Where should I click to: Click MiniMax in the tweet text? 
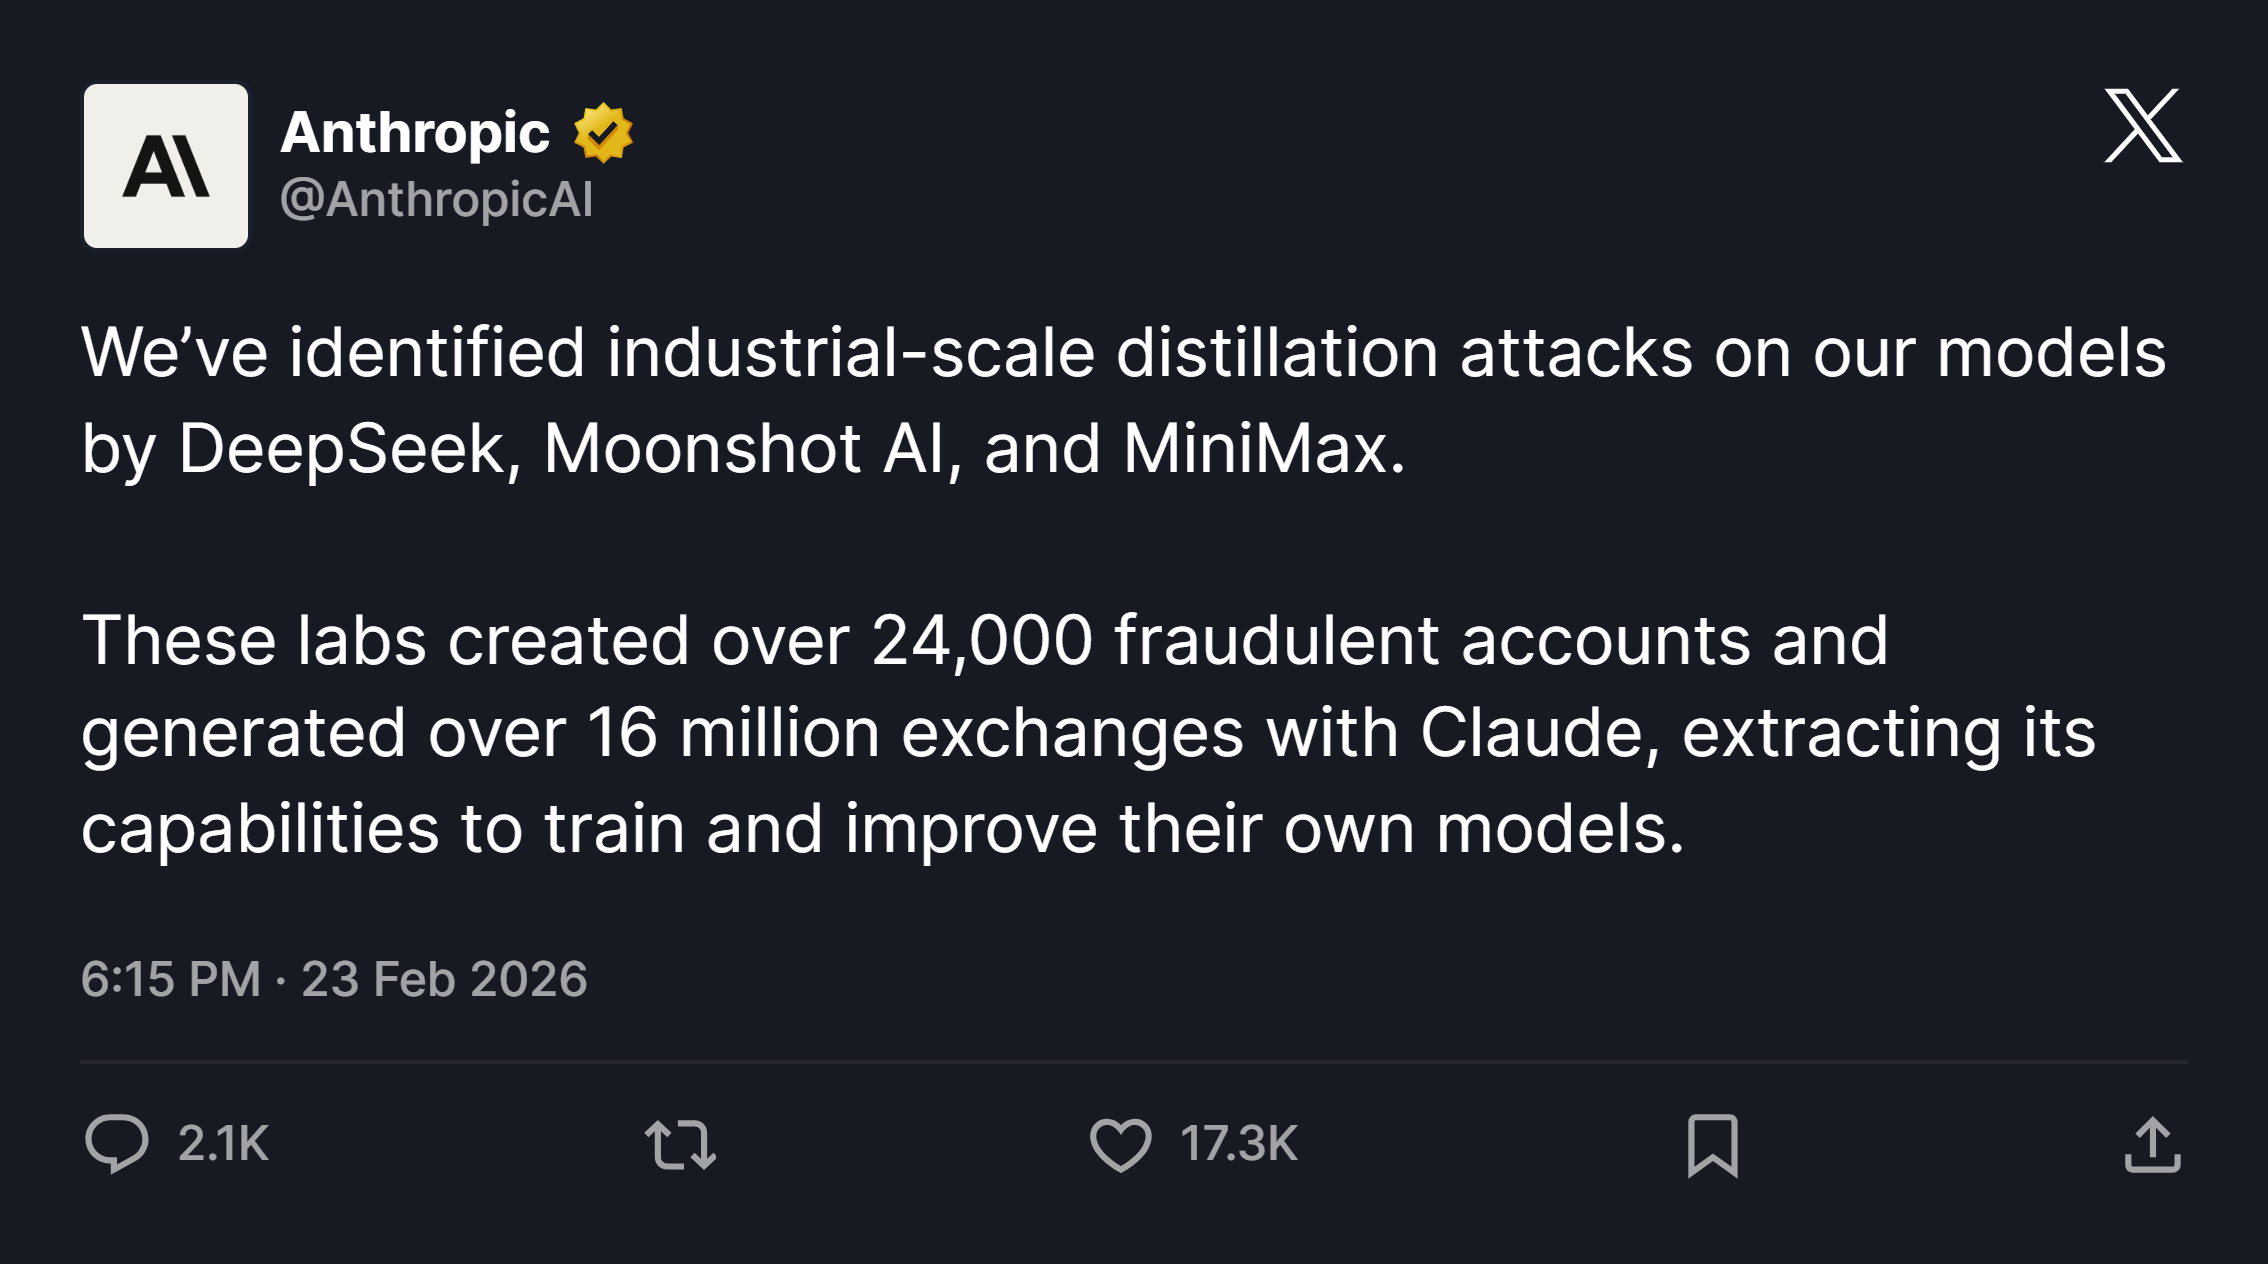pos(1262,448)
